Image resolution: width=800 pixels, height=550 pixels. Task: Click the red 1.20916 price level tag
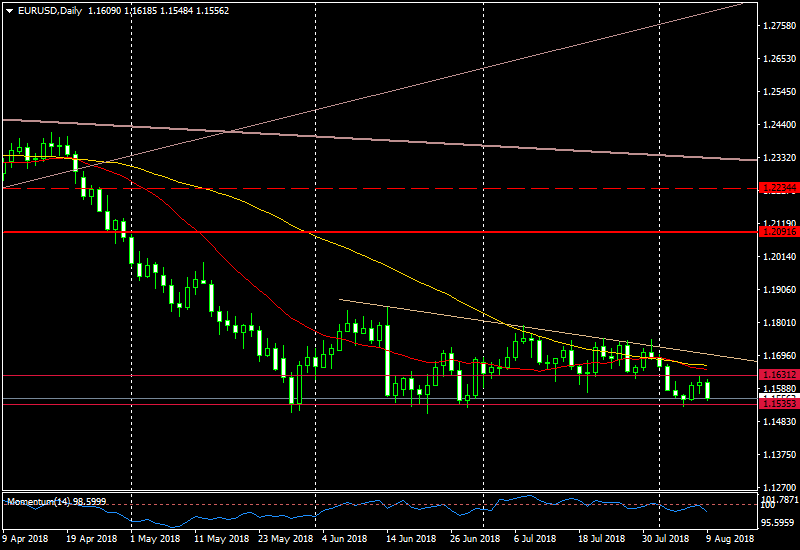[778, 232]
